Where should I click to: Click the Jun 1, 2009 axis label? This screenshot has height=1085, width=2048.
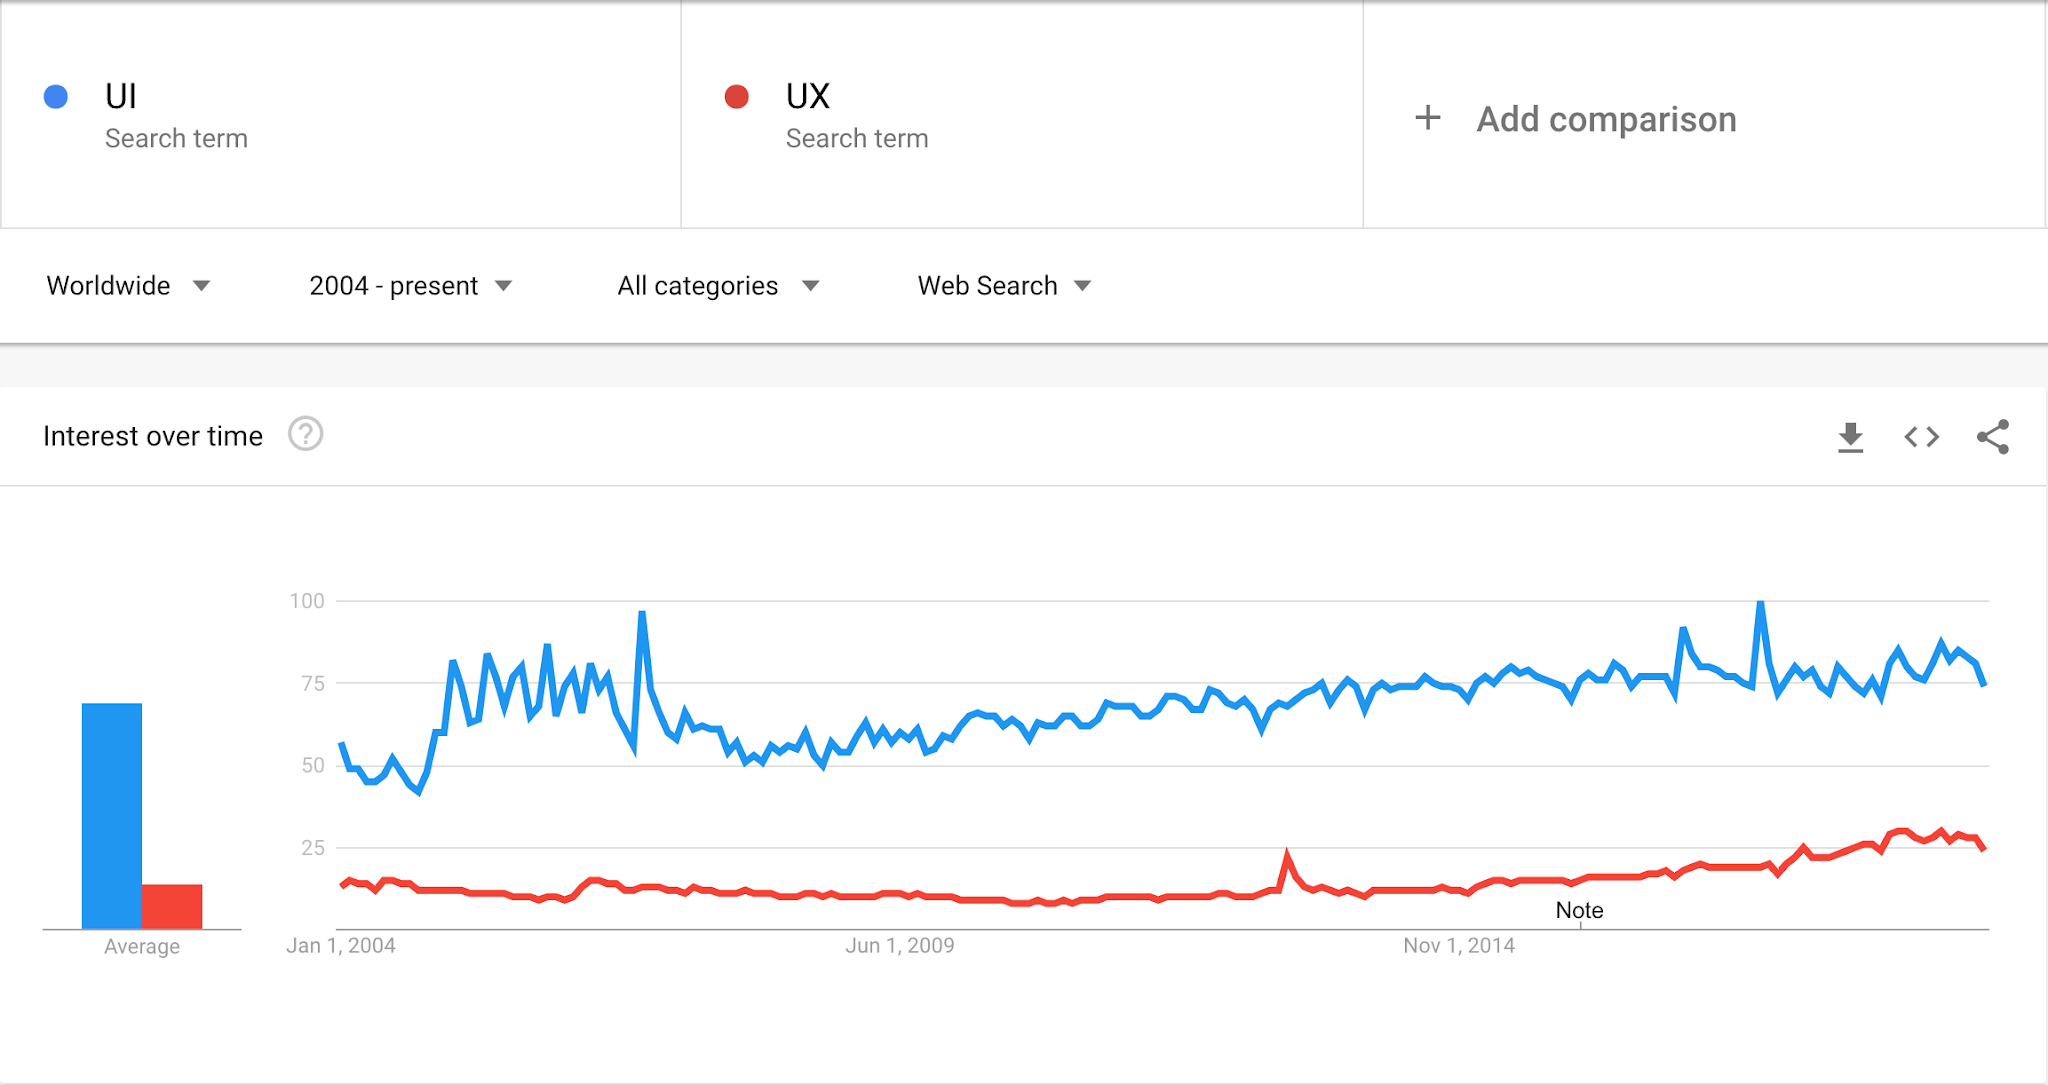point(900,946)
